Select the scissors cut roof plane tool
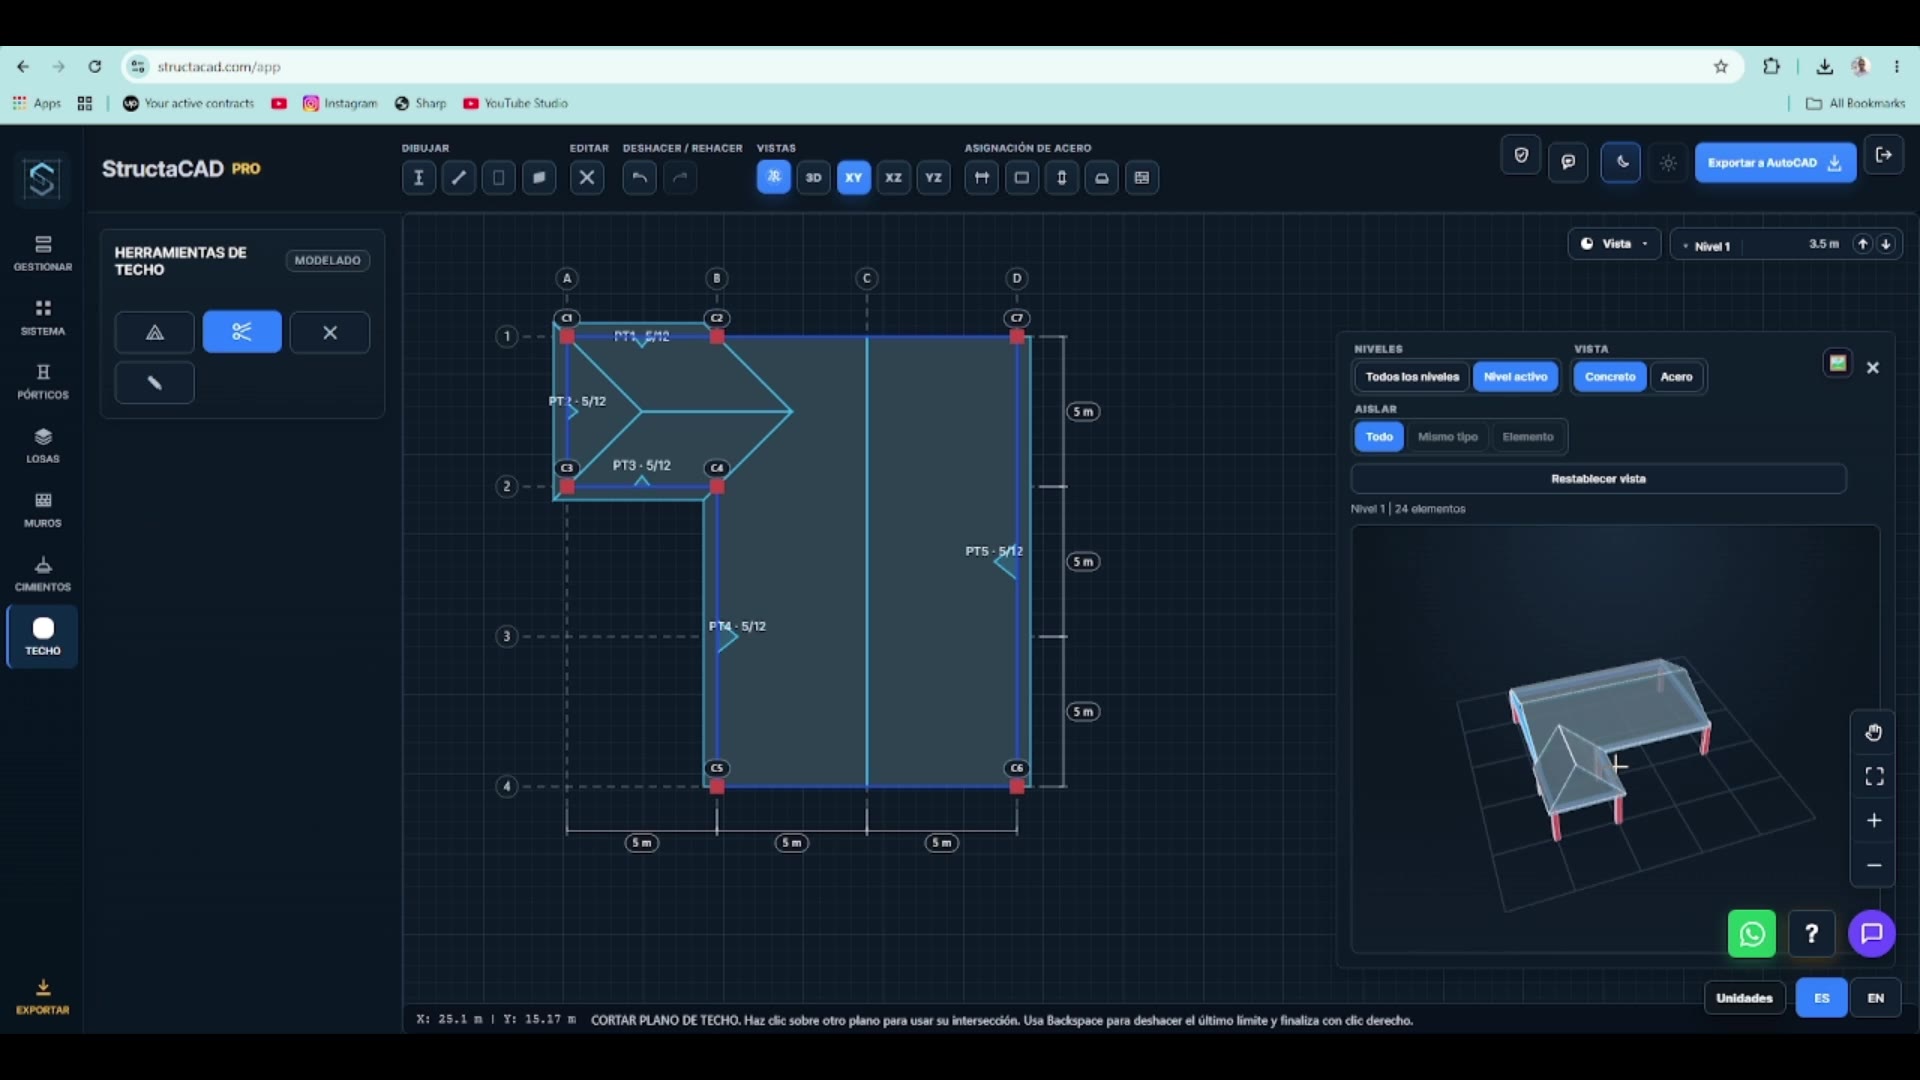Image resolution: width=1920 pixels, height=1080 pixels. pos(242,332)
